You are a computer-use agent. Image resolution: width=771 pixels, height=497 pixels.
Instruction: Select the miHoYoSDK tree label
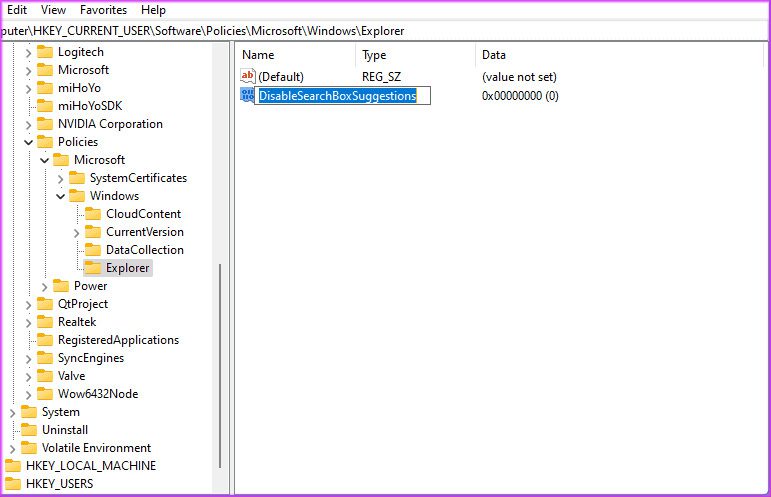[90, 106]
